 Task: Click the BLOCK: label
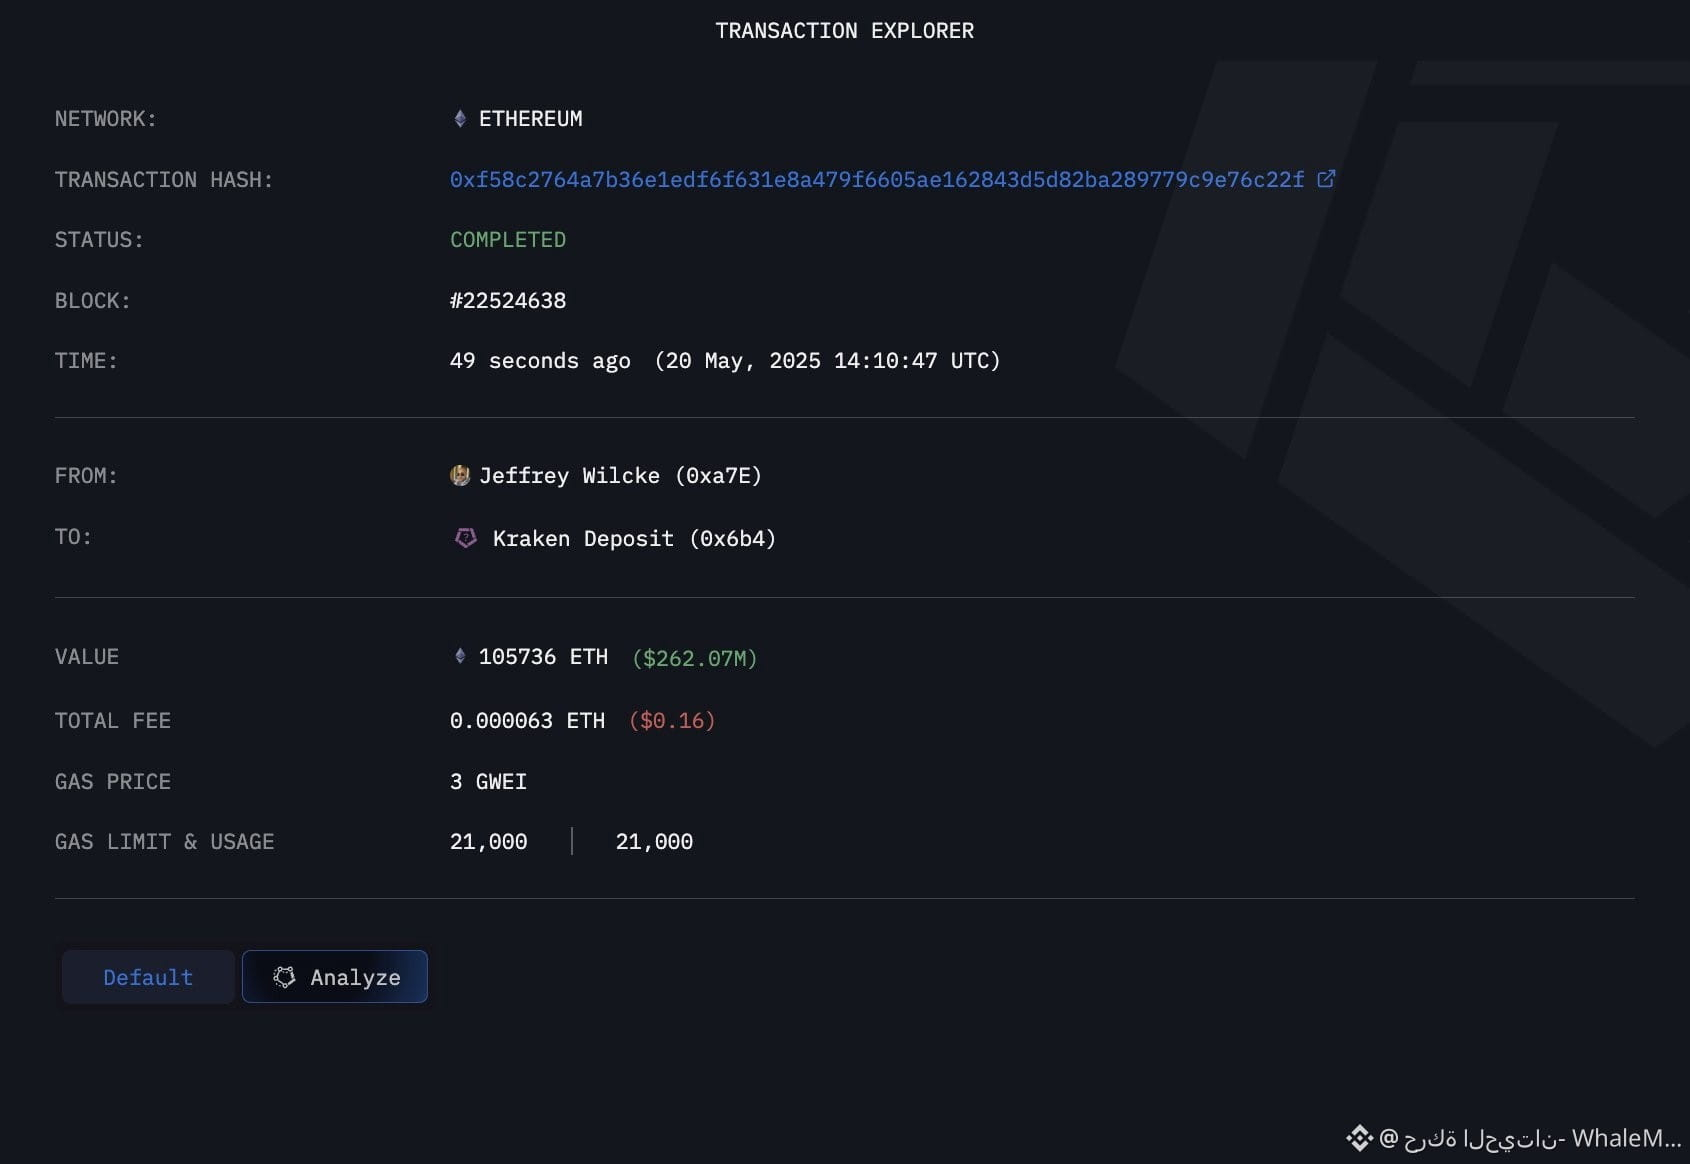point(93,301)
